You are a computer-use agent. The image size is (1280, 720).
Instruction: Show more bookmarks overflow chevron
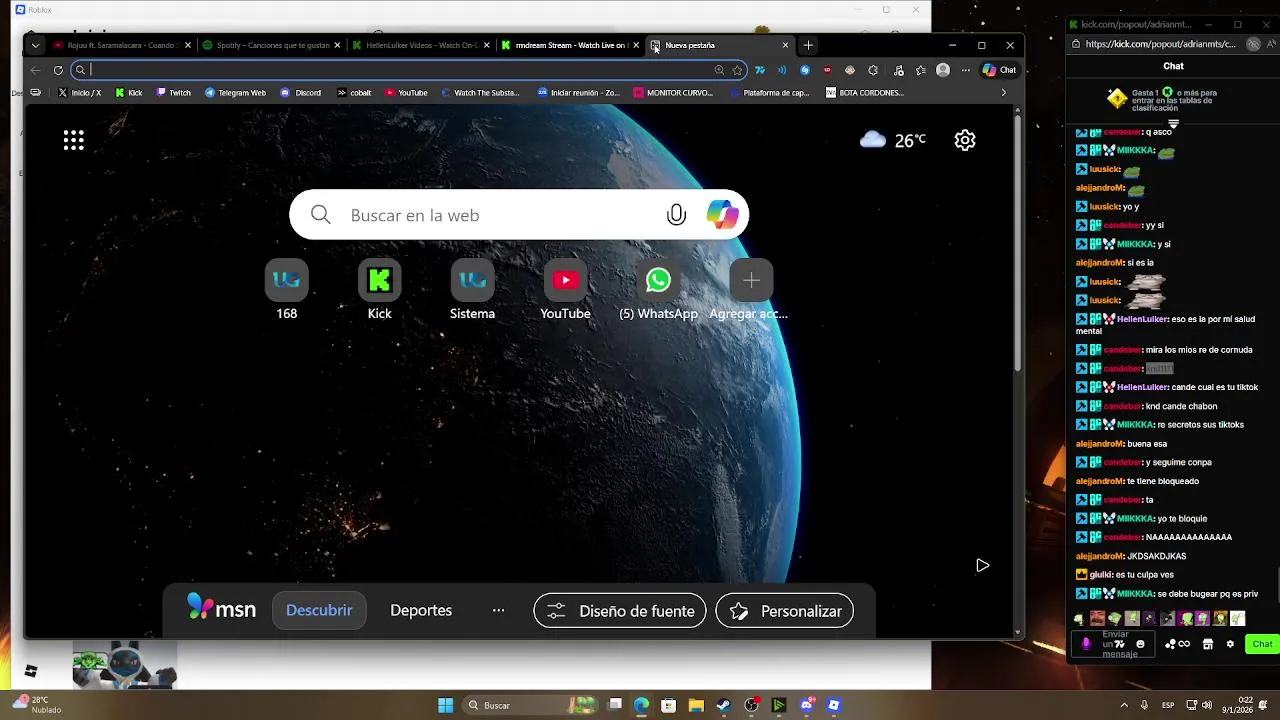[x=1004, y=93]
